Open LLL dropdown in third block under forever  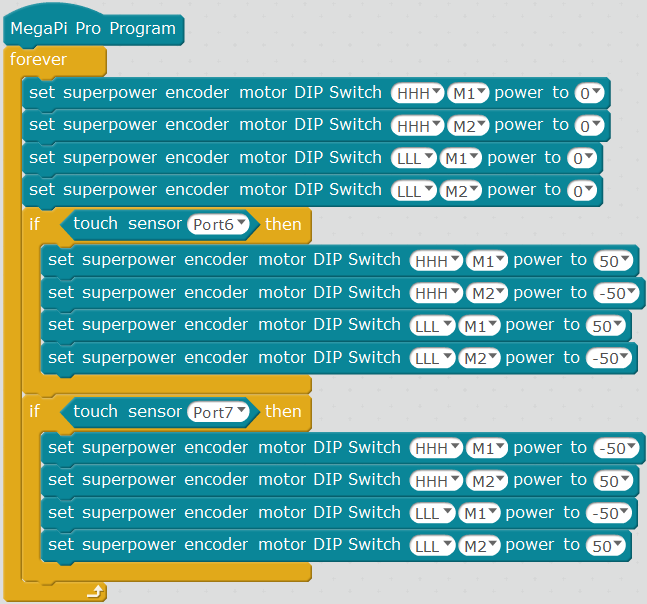(x=412, y=159)
